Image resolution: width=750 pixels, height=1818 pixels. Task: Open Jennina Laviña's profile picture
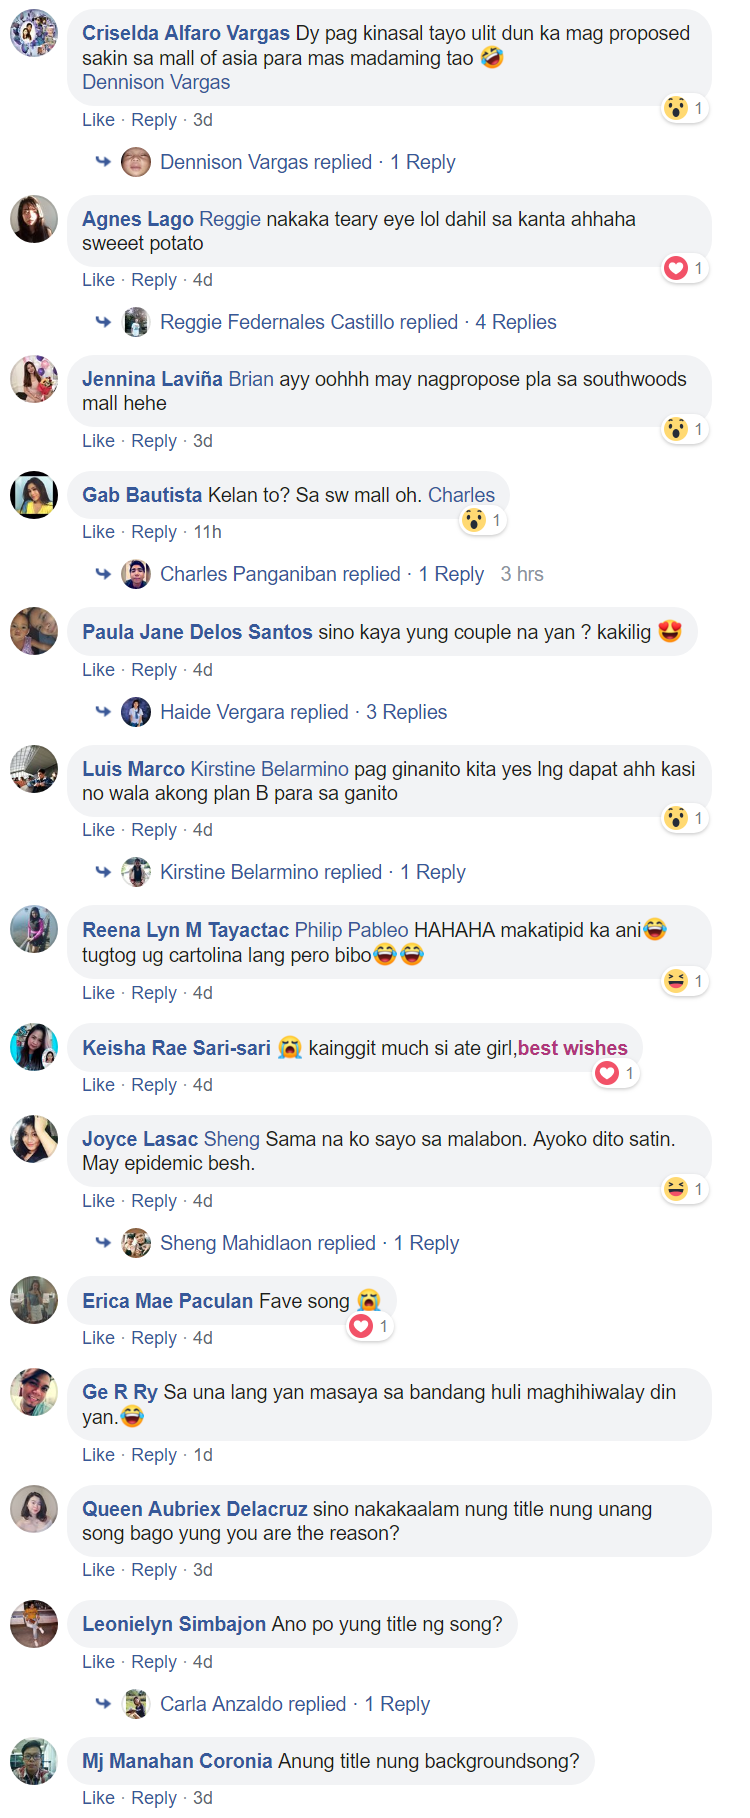click(34, 379)
